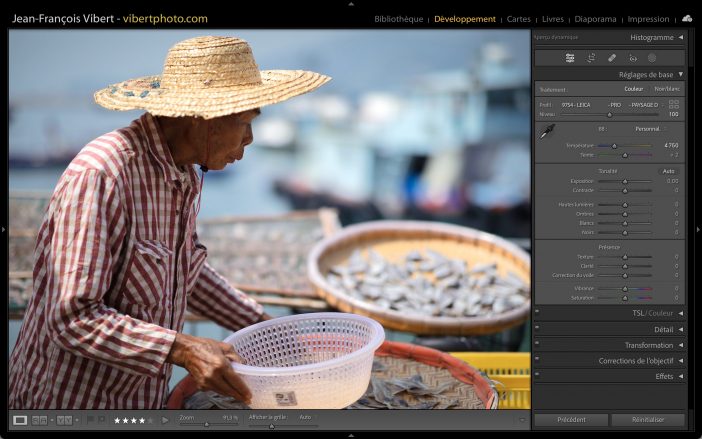
Task: Click the Précédent button
Action: 571,420
